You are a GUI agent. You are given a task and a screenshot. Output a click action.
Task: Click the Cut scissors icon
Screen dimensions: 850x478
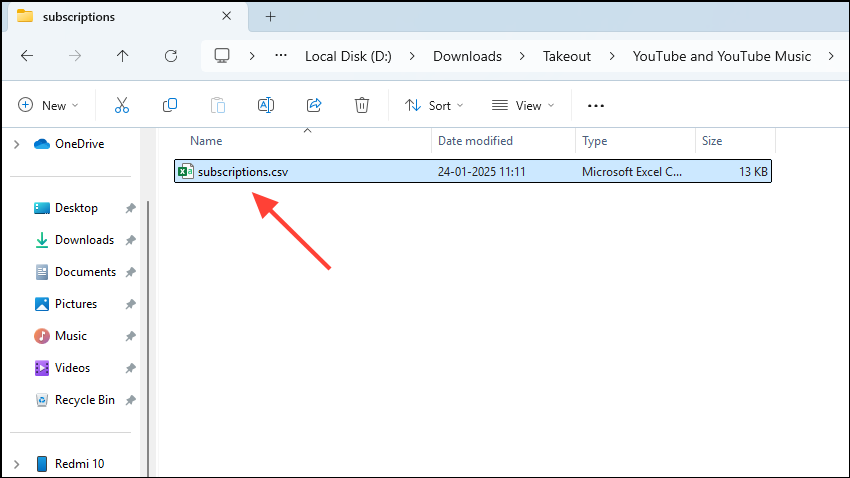click(x=122, y=105)
